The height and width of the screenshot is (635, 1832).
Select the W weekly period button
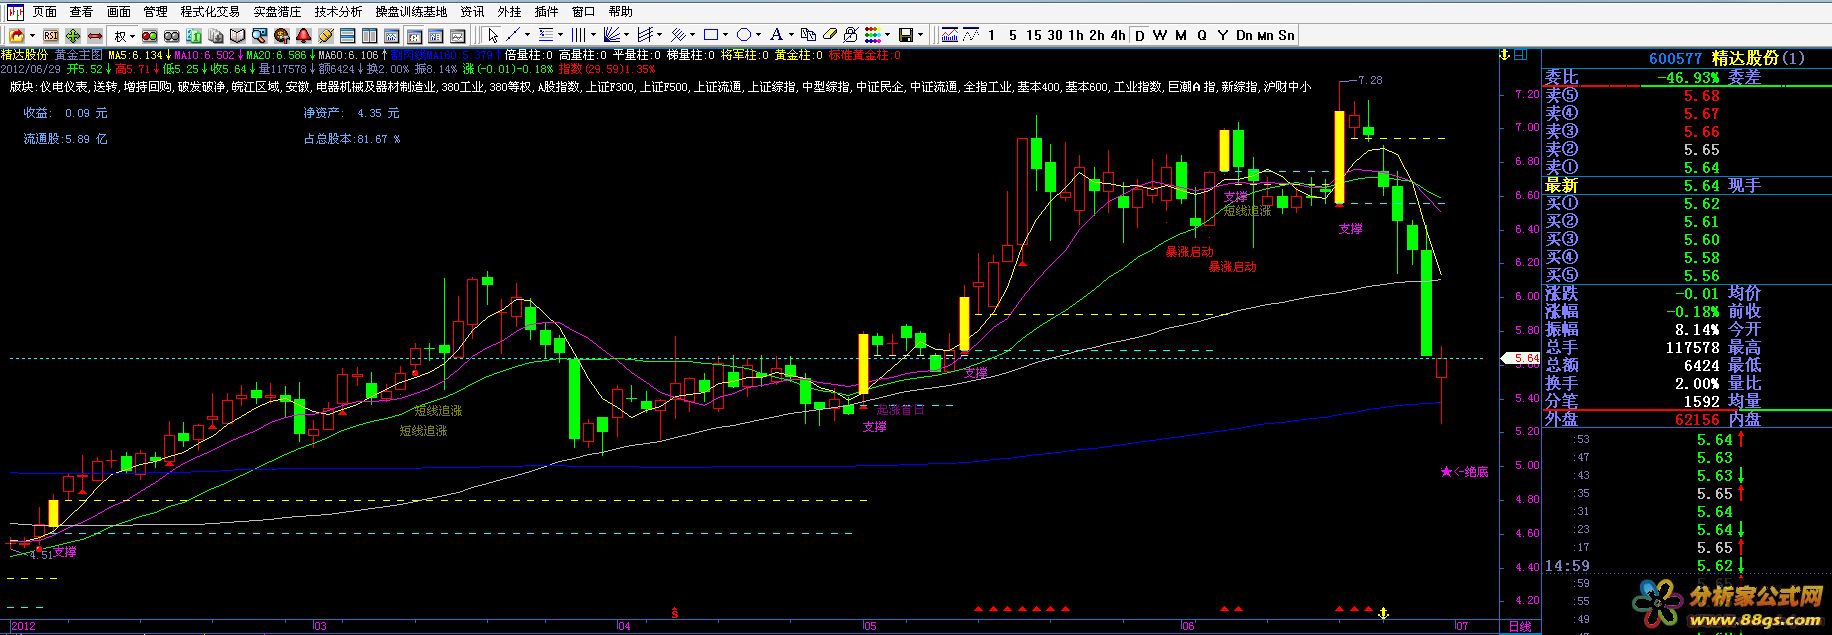point(1160,35)
